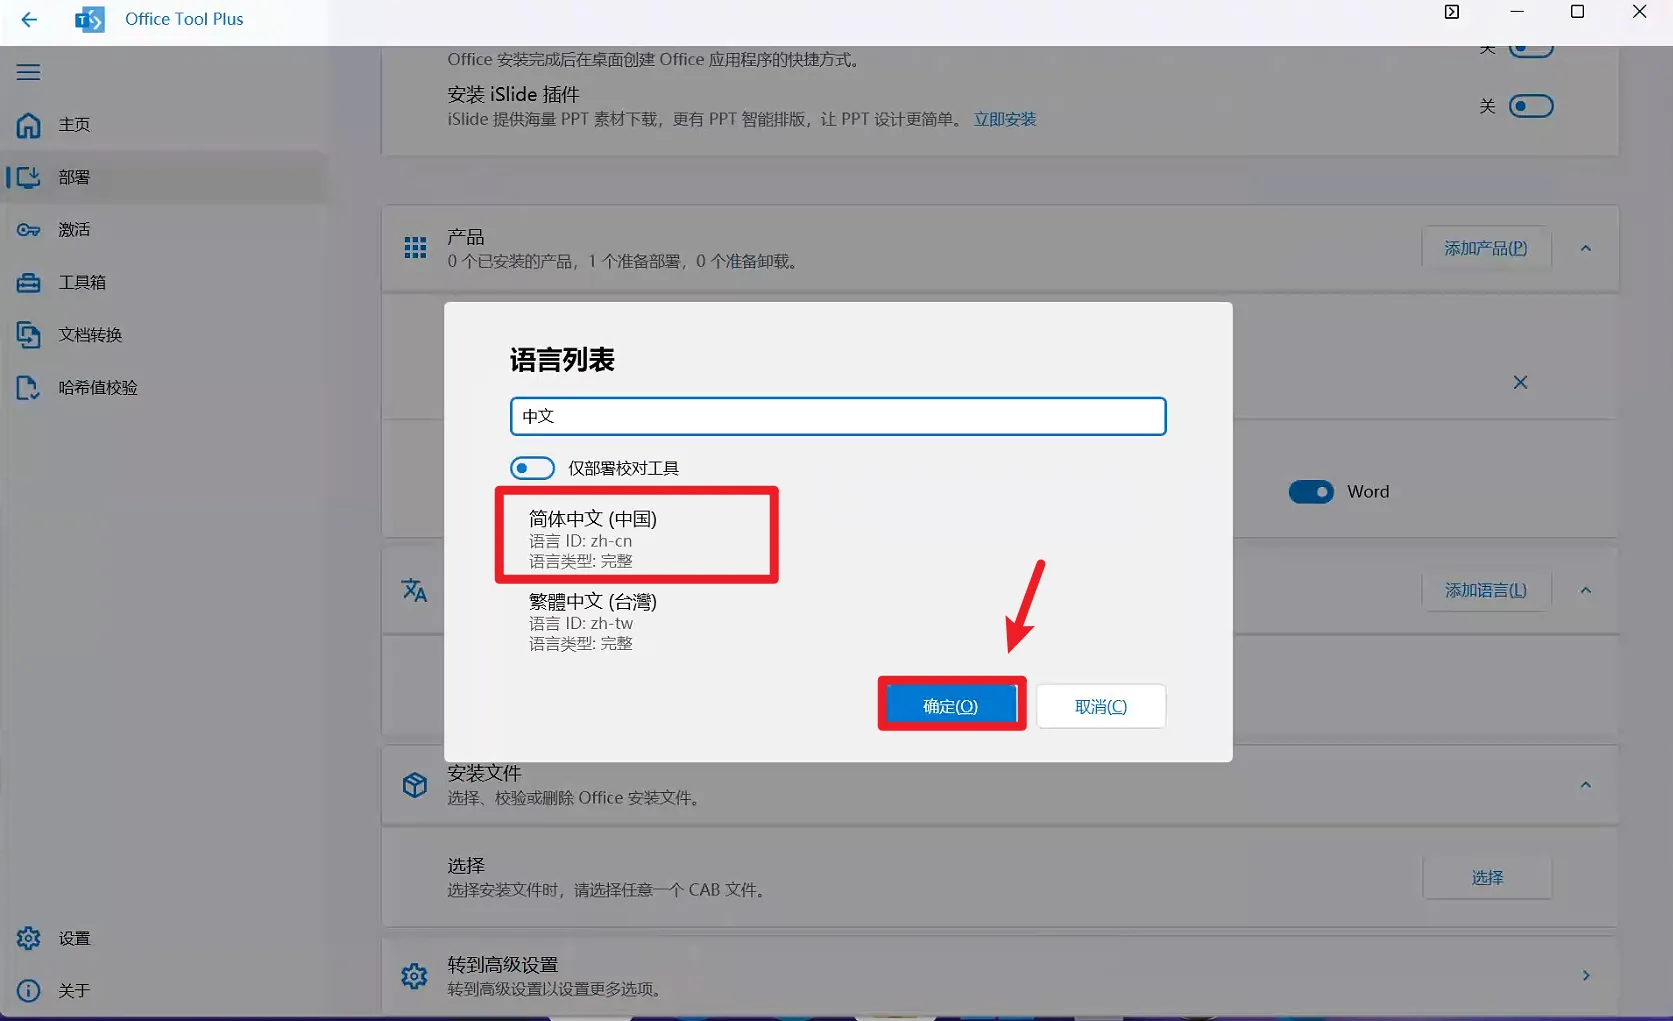Open the 关于 about page
The width and height of the screenshot is (1673, 1021).
pos(164,990)
